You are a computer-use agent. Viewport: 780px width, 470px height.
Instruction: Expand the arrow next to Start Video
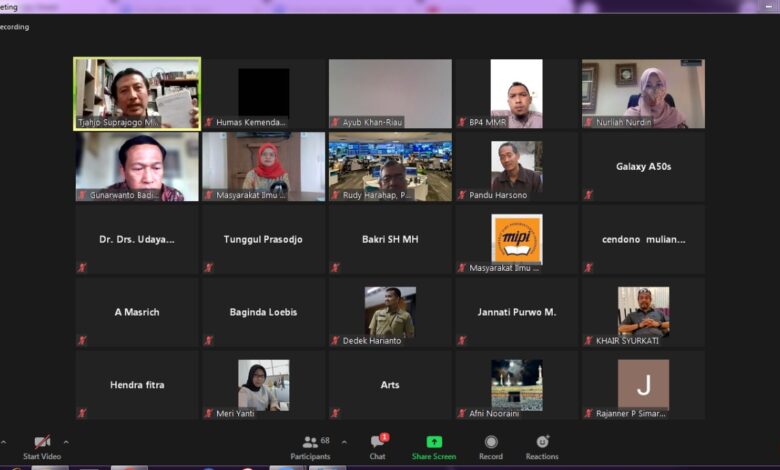66,441
